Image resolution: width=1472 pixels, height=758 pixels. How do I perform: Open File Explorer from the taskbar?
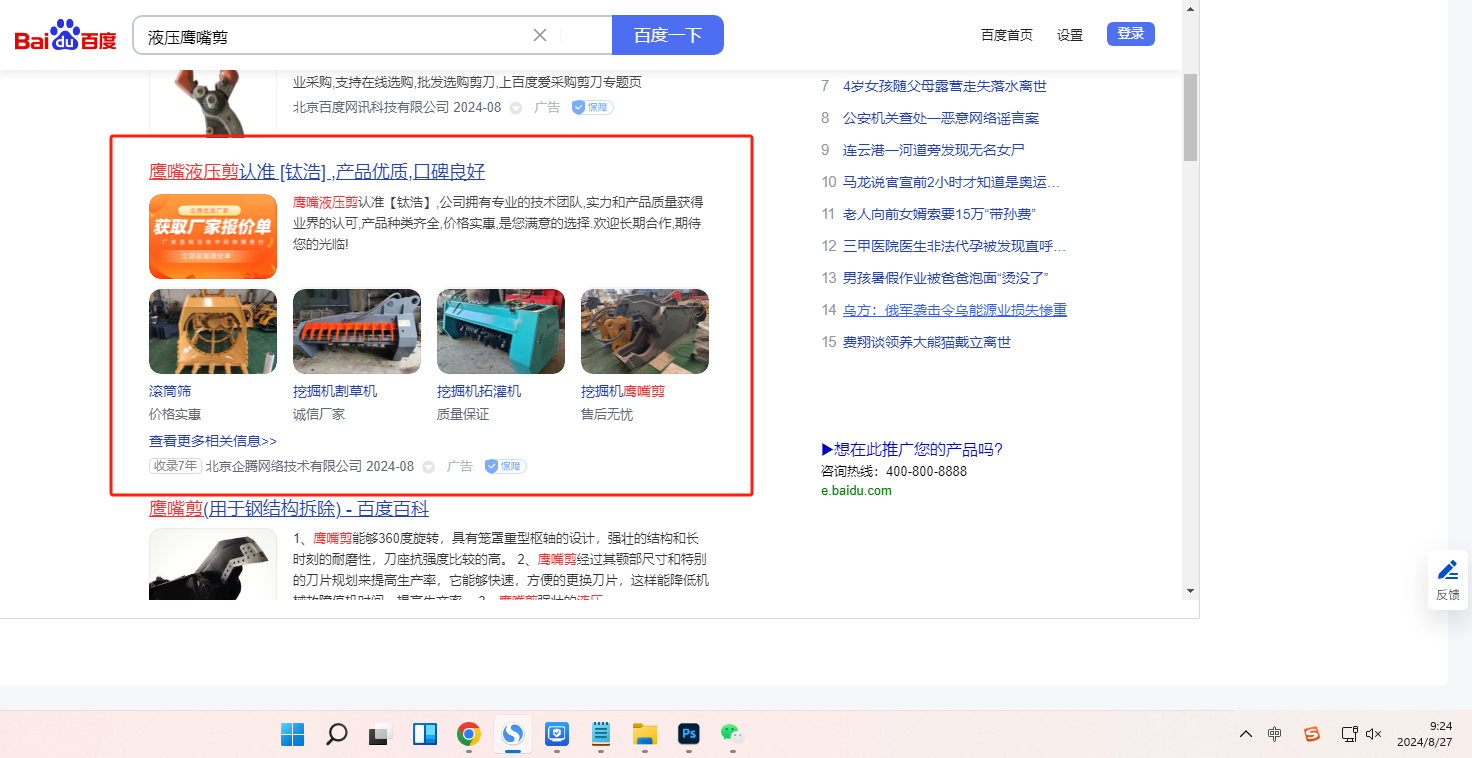tap(645, 734)
